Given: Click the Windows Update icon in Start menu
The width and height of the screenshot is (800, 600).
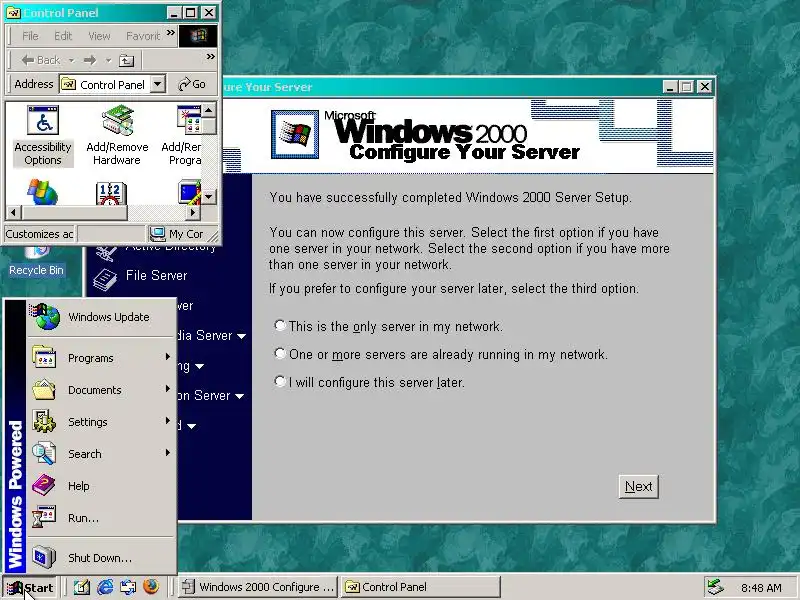Looking at the screenshot, I should click(x=45, y=316).
